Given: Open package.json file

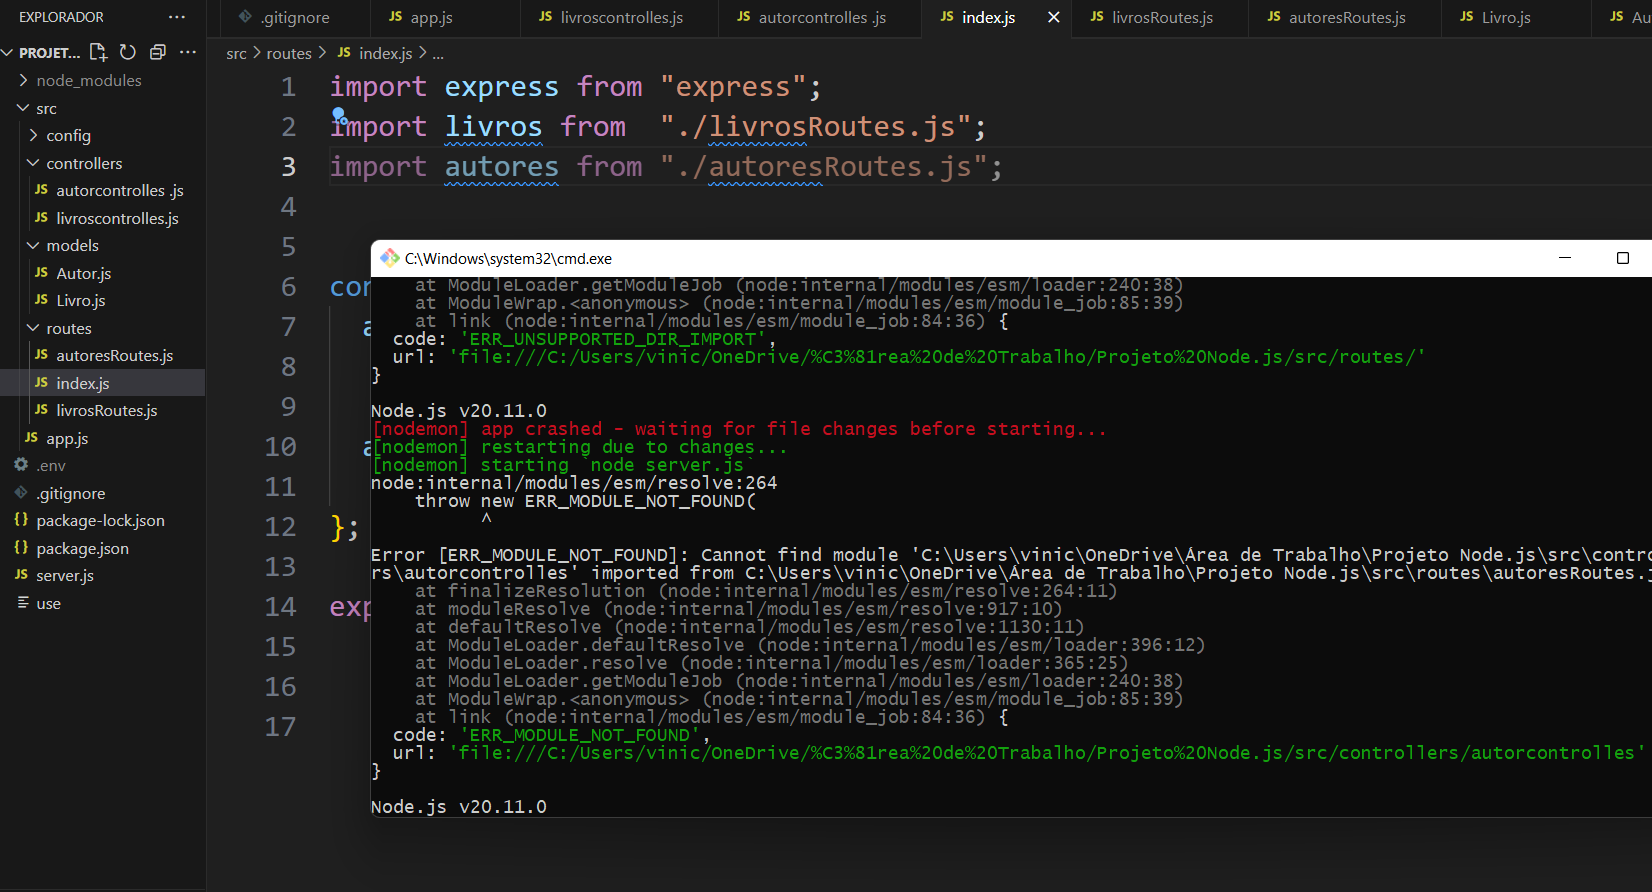Looking at the screenshot, I should (x=102, y=548).
